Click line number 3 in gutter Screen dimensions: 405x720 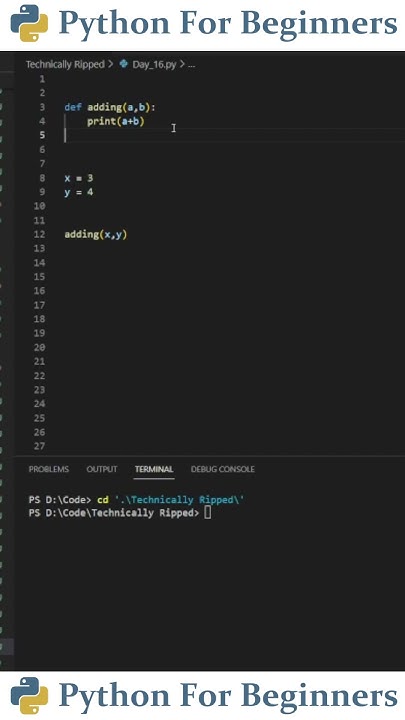42,107
